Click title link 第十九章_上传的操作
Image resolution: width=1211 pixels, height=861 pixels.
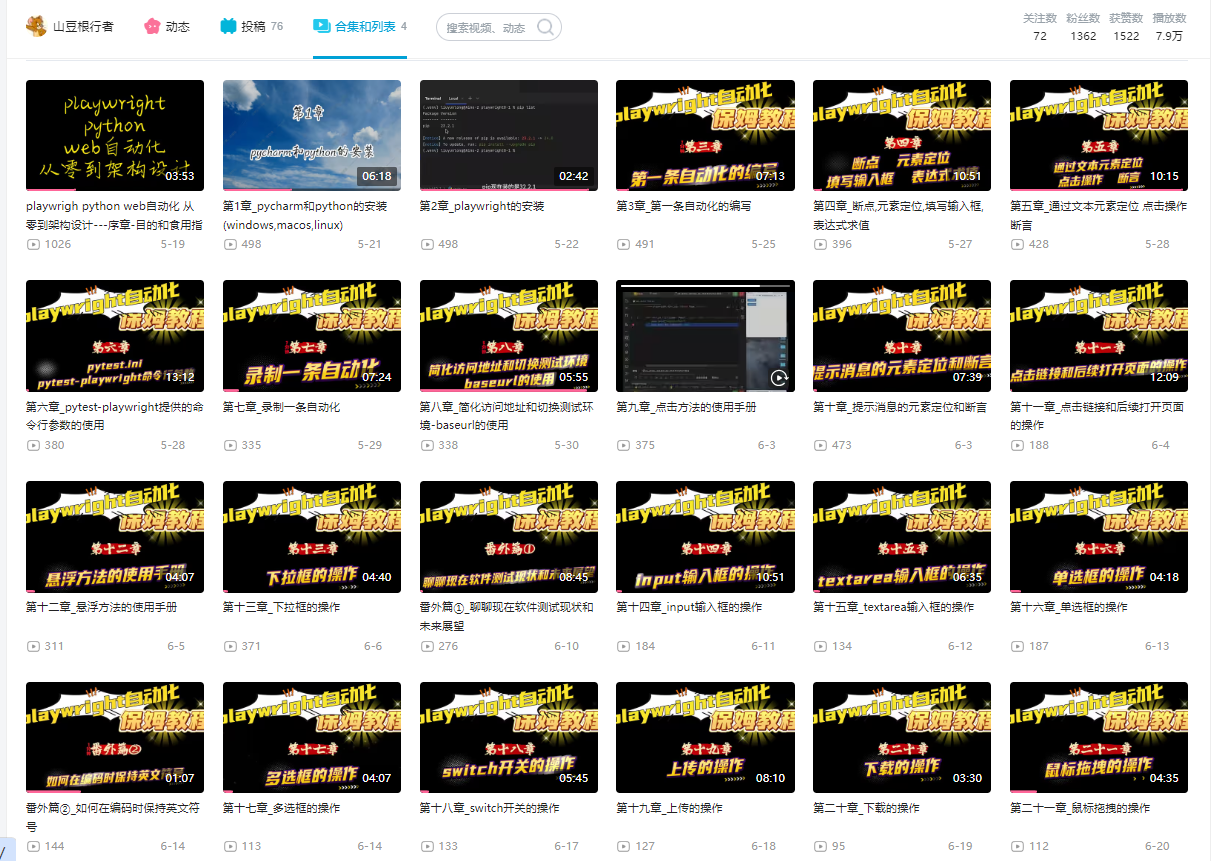pyautogui.click(x=670, y=808)
